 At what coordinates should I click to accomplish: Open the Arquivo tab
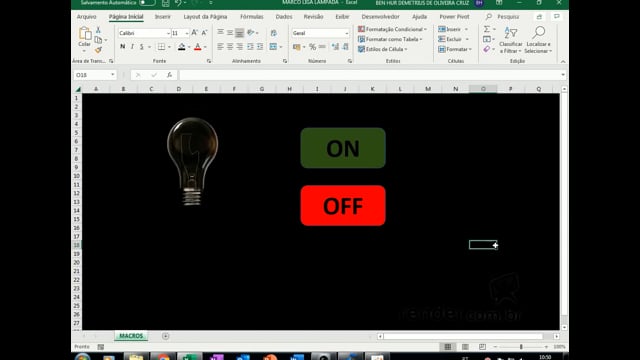coord(87,17)
